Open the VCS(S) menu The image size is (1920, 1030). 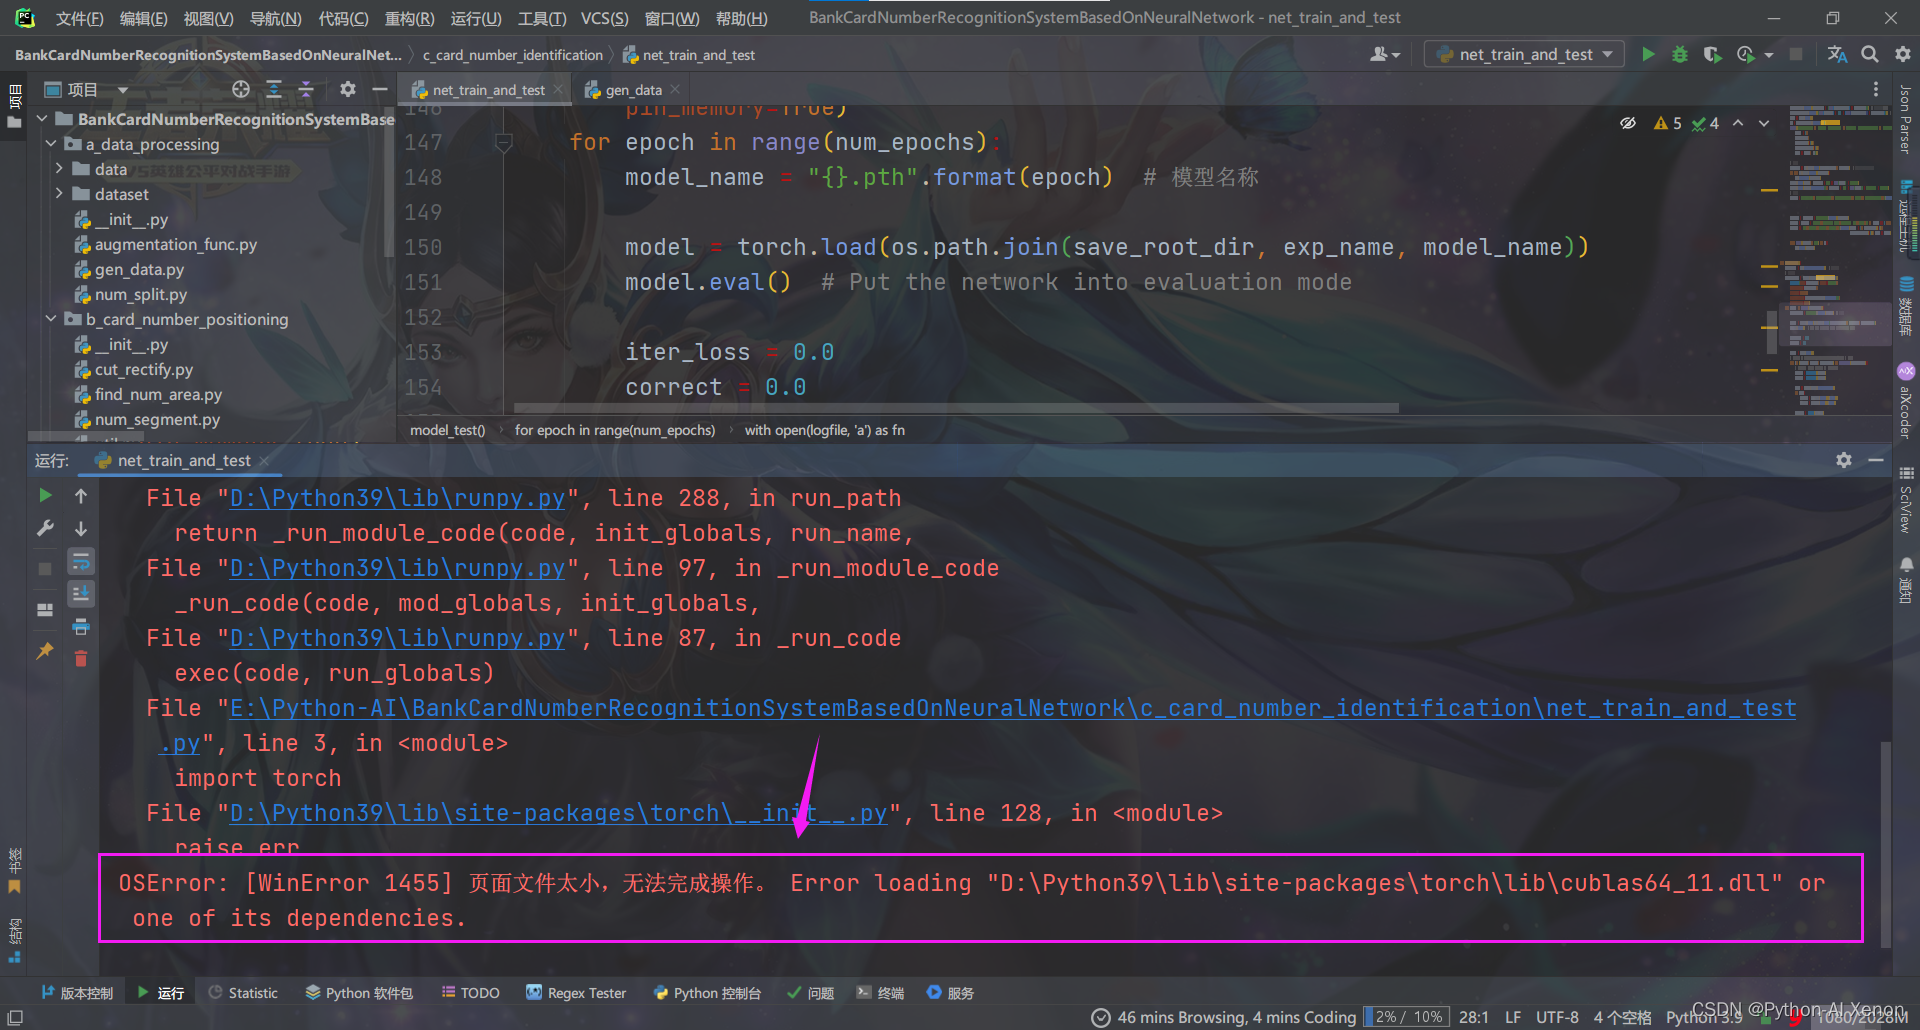(604, 18)
